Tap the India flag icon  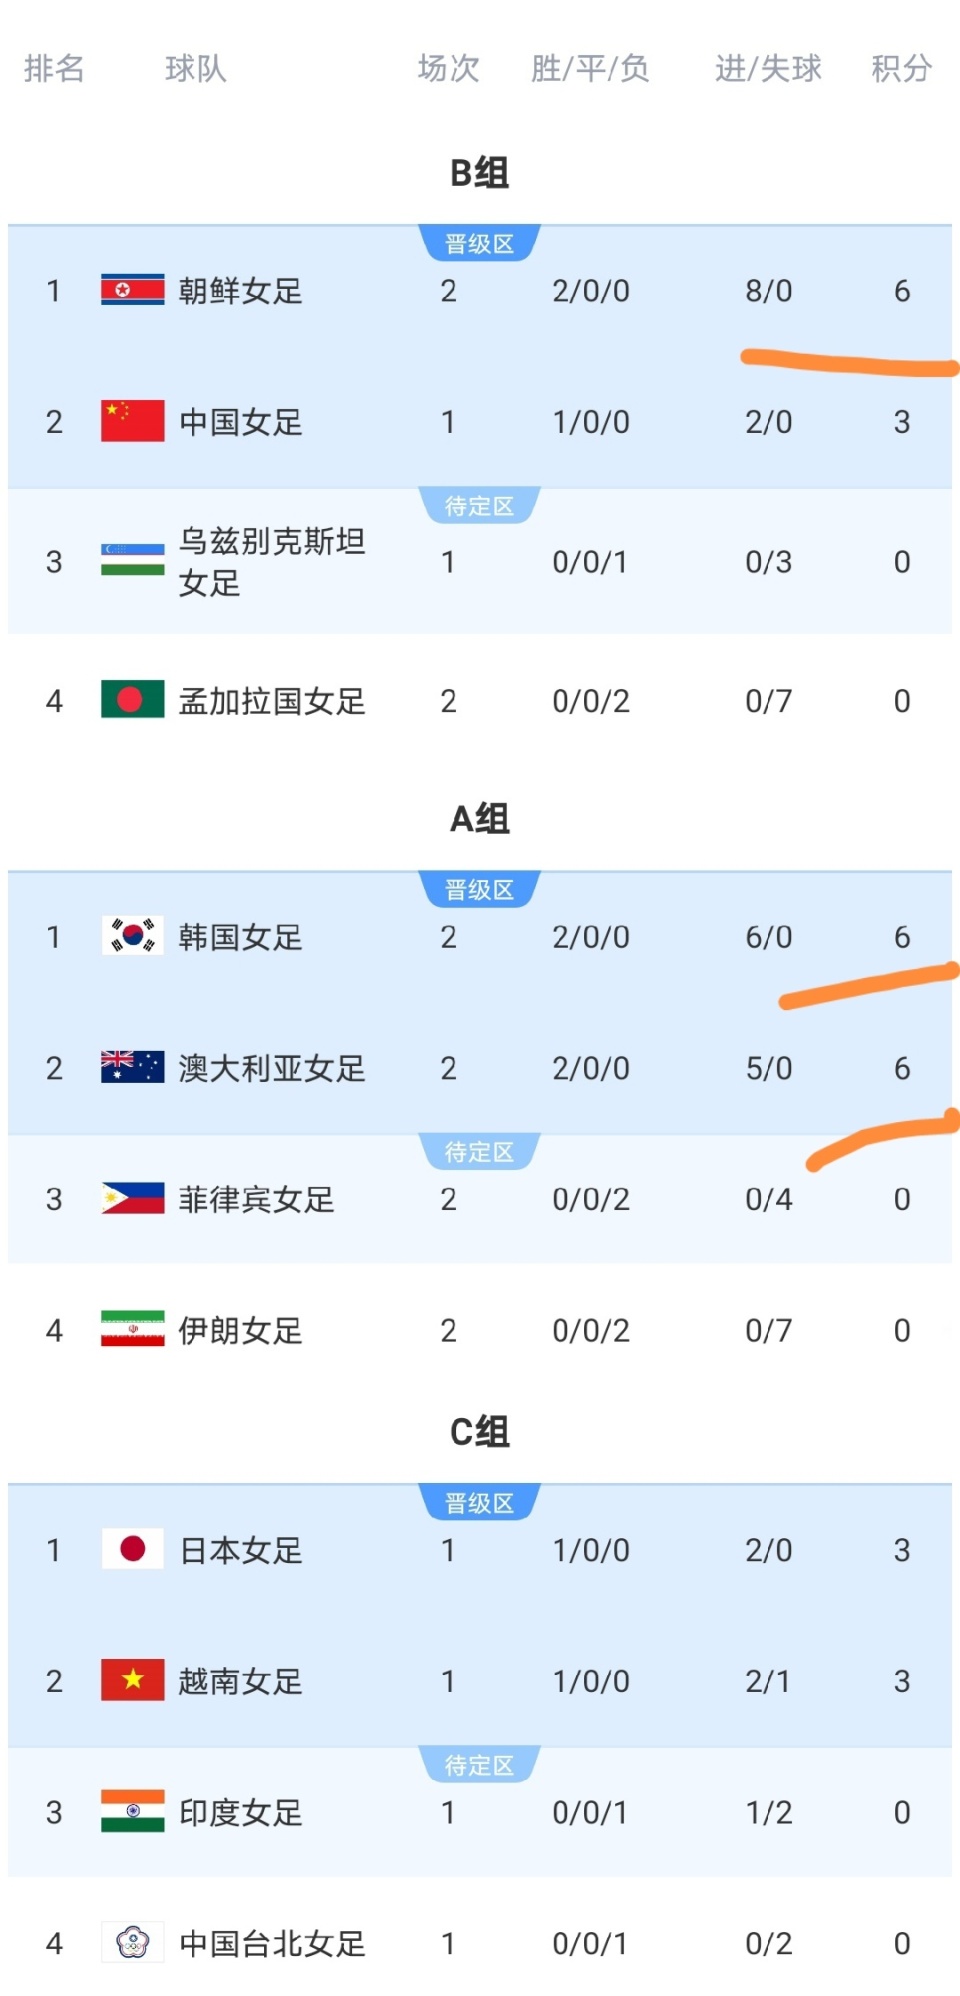[x=132, y=1811]
